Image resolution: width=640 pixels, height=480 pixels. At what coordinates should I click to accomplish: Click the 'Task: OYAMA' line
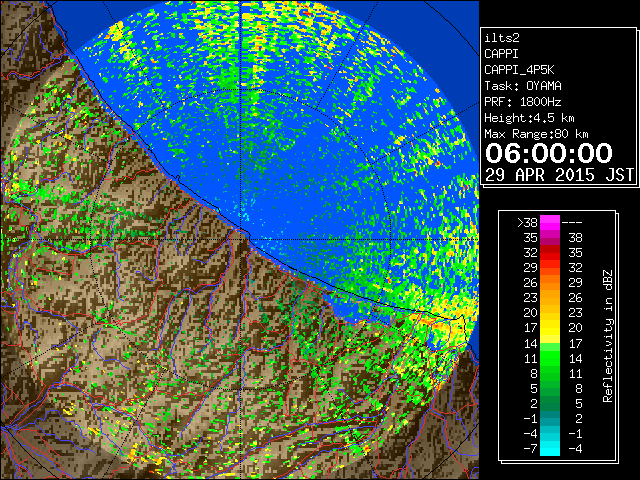coord(523,86)
